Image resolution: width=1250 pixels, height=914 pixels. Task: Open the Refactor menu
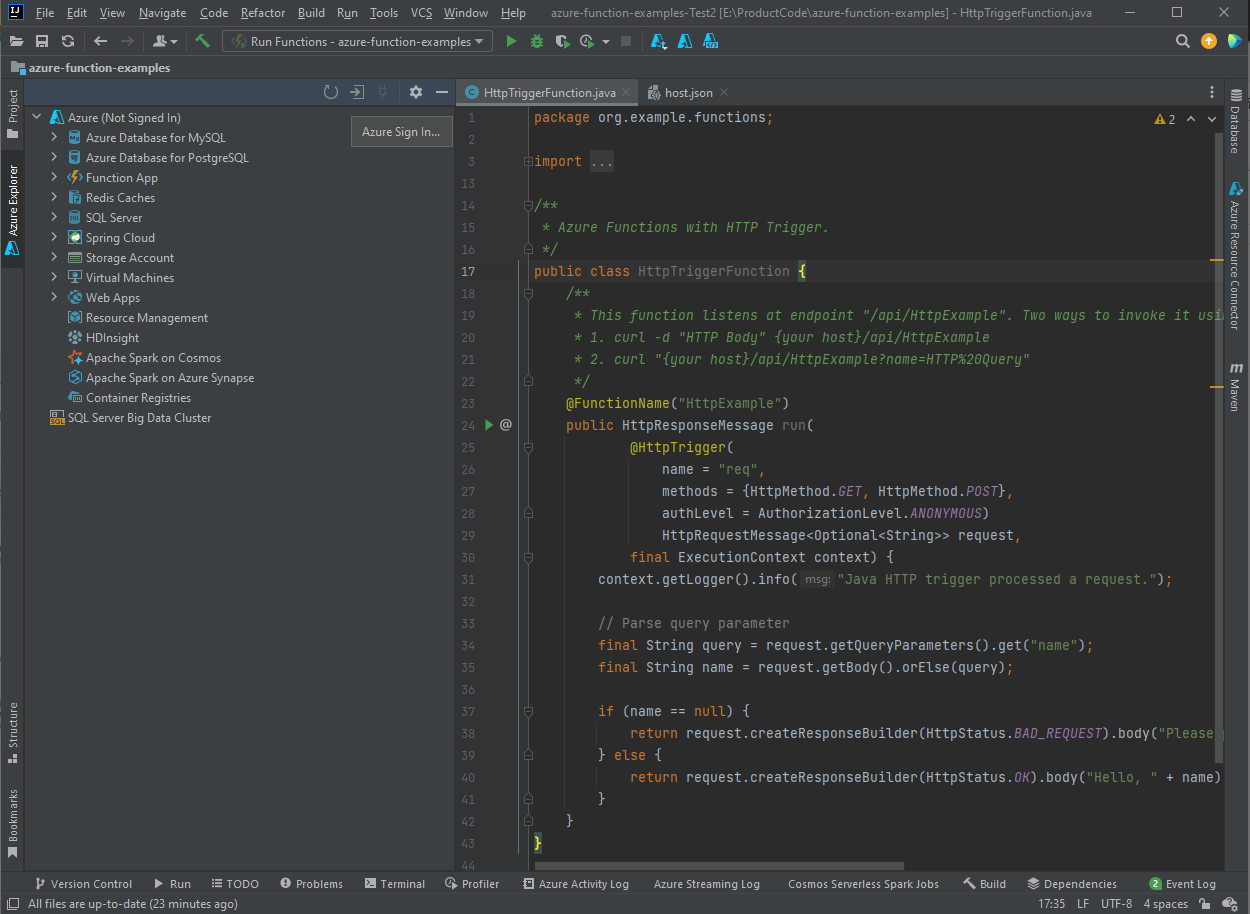[262, 13]
